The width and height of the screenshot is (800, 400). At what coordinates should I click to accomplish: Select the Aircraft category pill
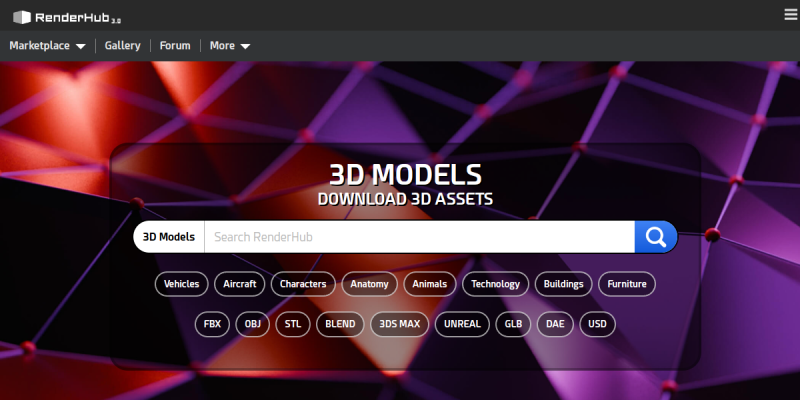click(x=240, y=284)
